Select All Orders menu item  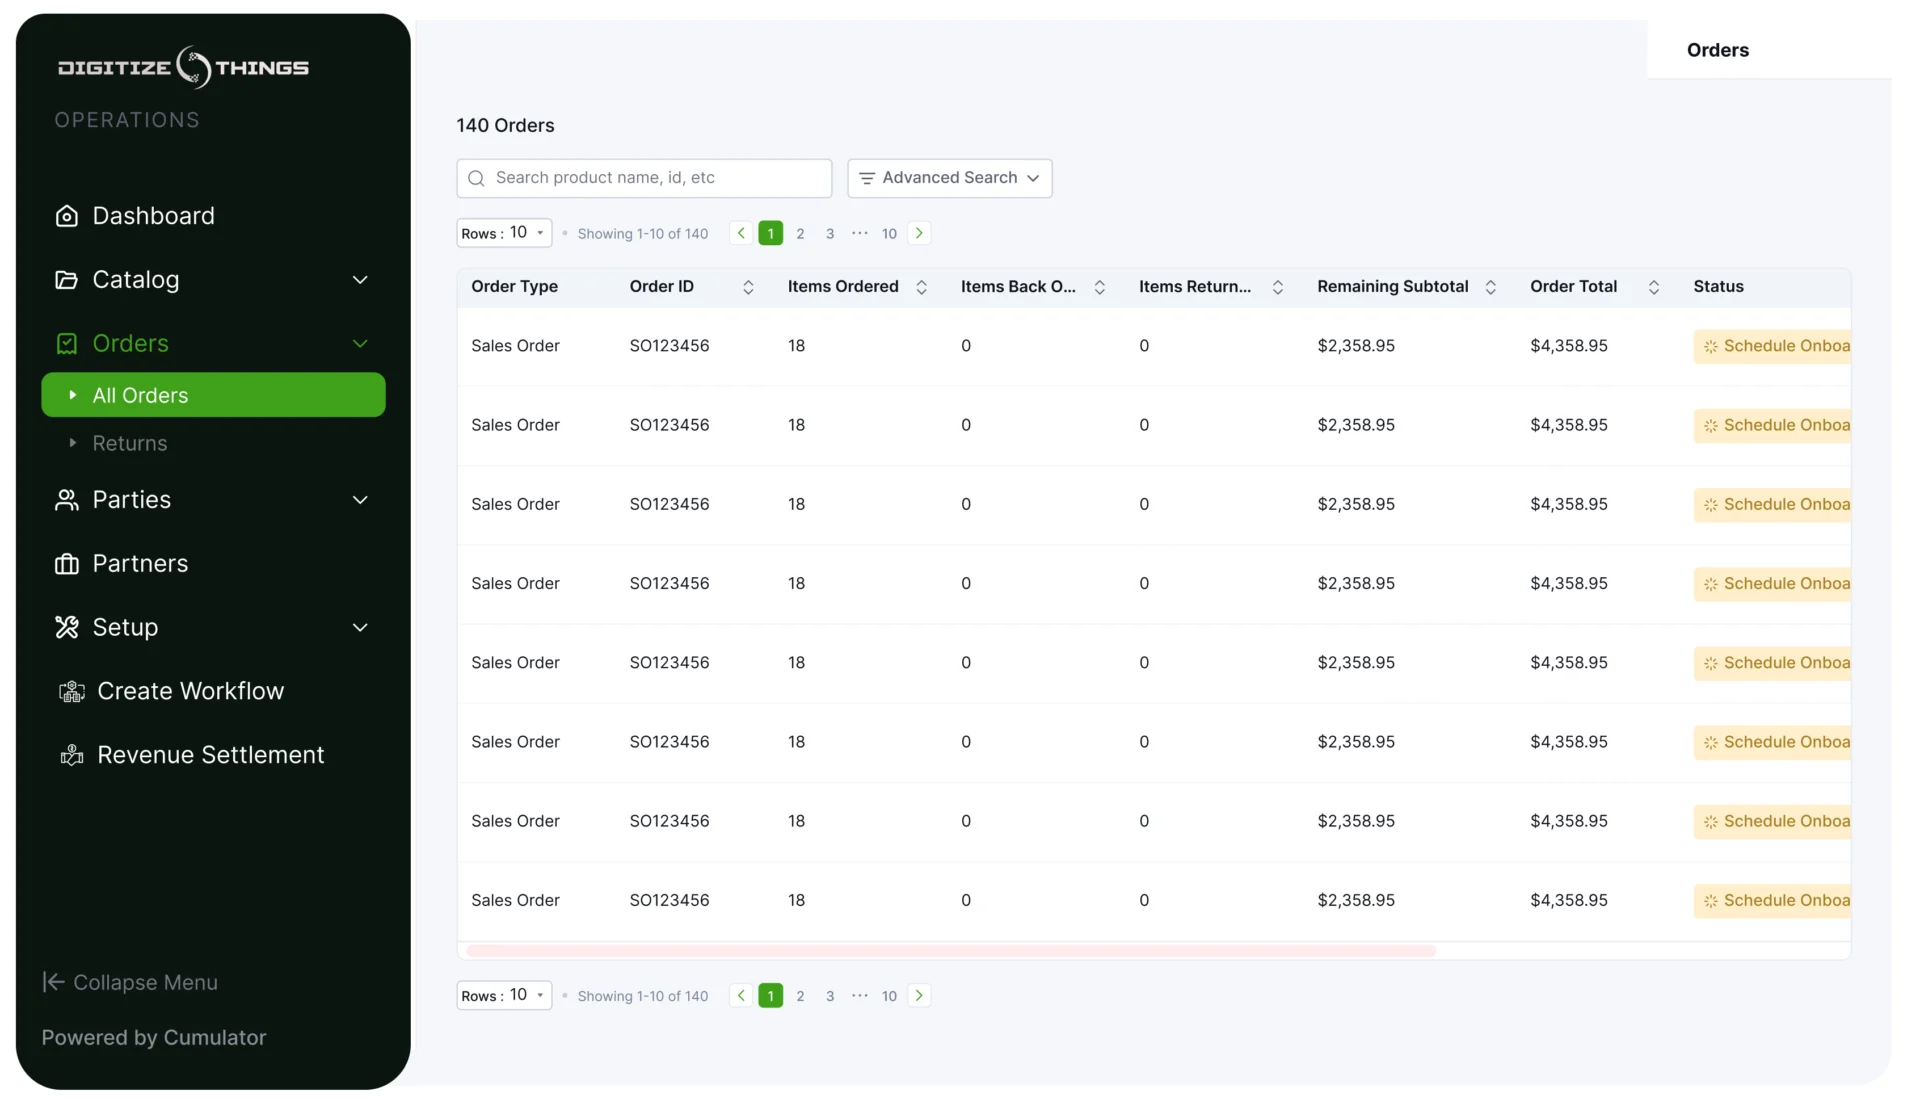coord(213,395)
